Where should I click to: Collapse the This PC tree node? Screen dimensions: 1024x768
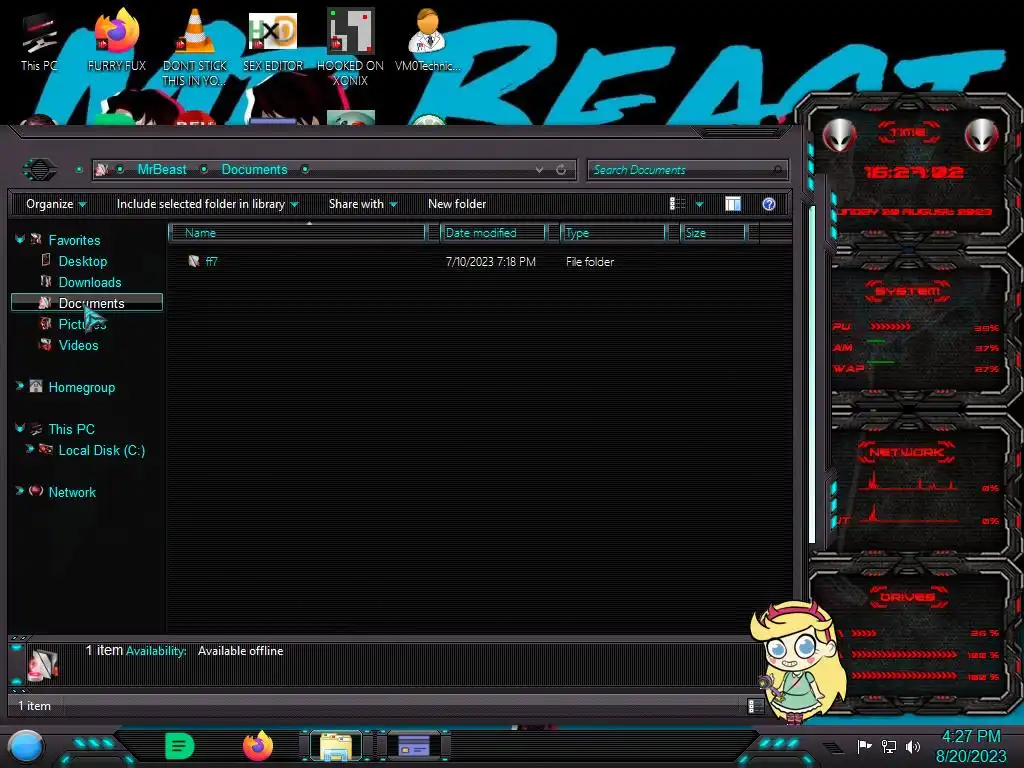pos(20,428)
